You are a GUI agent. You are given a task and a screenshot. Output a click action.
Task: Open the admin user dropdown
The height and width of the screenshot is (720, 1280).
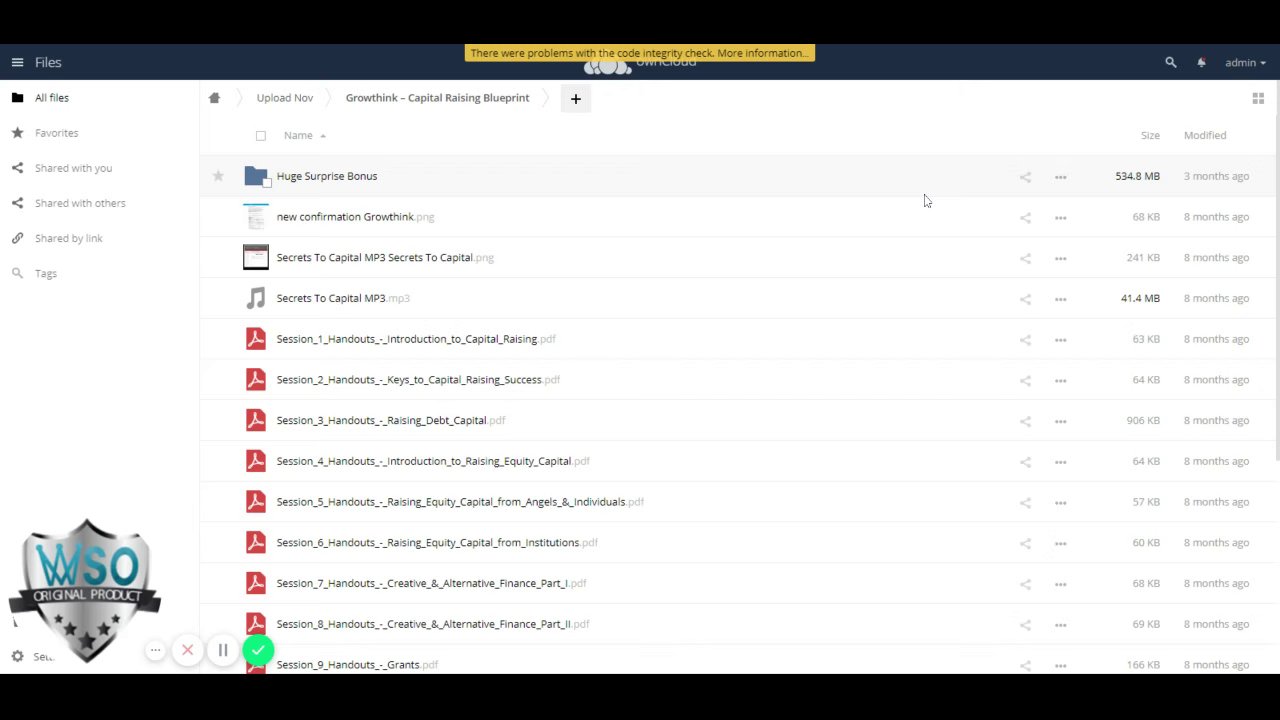1245,62
